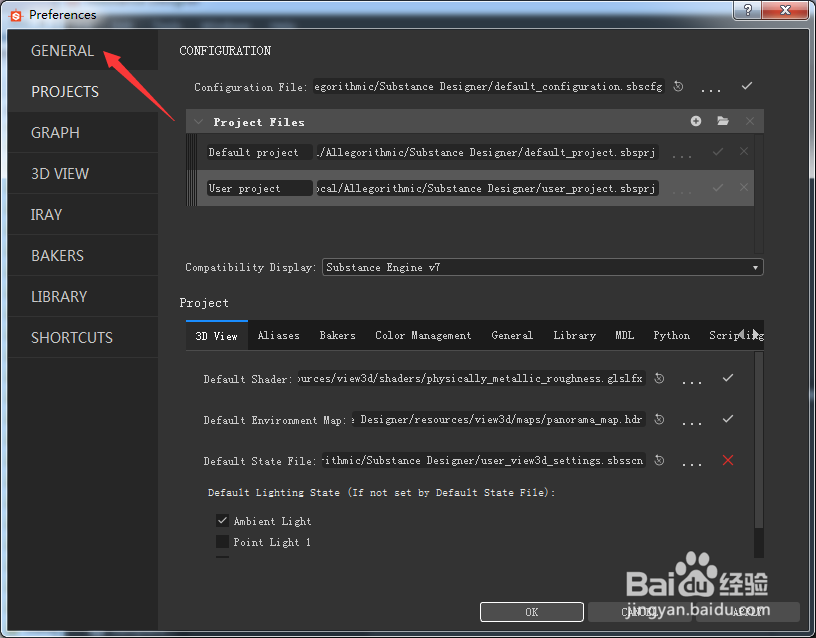The image size is (816, 638).
Task: Uncheck the Ambient Light checkbox
Action: coord(222,520)
